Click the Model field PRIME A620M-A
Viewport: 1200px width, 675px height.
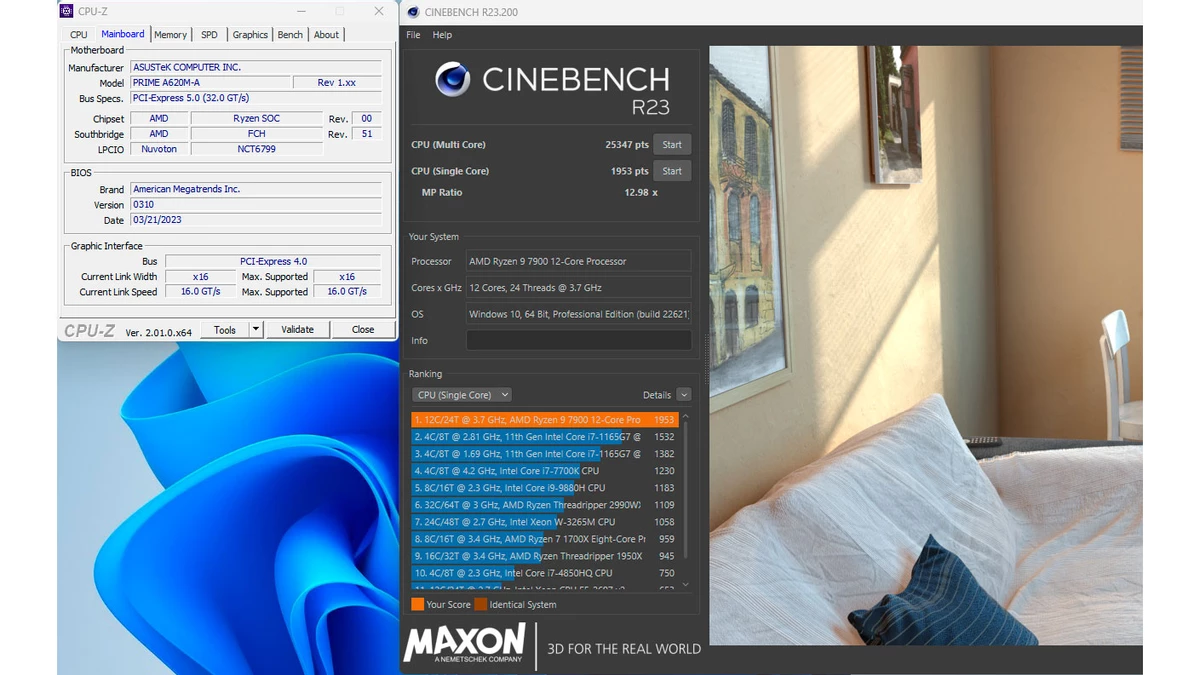210,83
